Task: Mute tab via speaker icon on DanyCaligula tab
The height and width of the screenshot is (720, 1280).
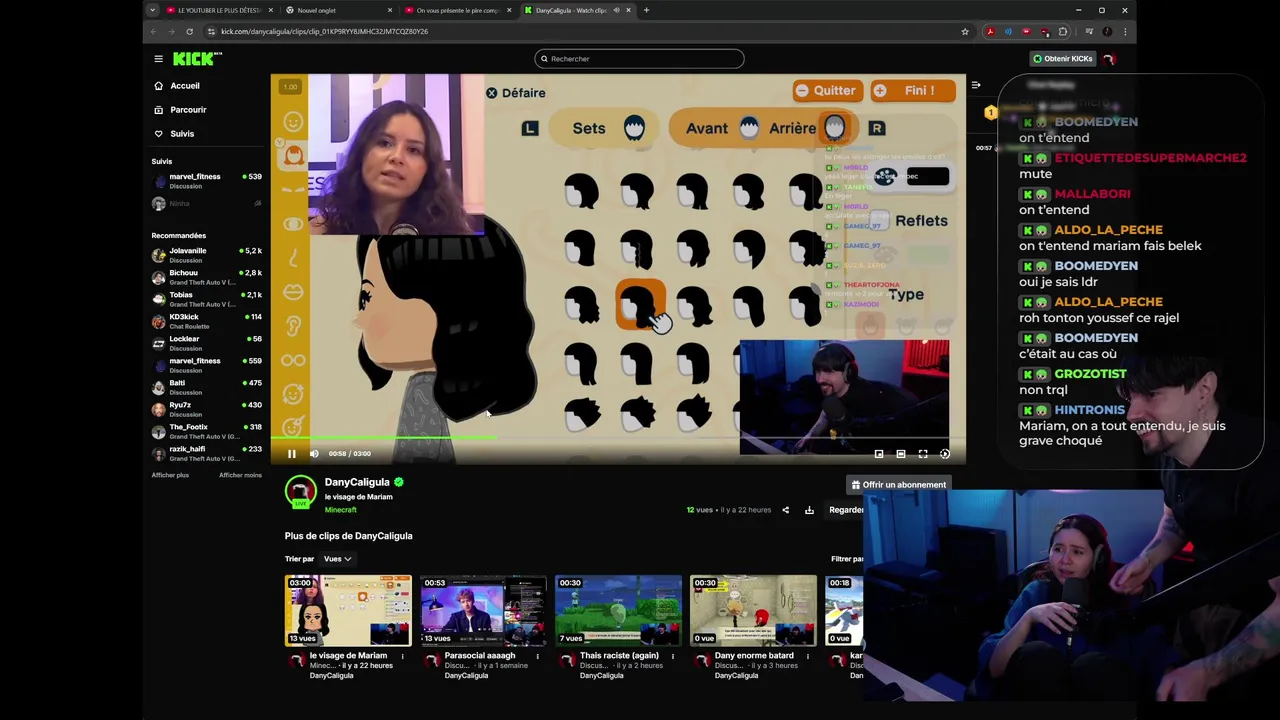Action: [x=616, y=10]
